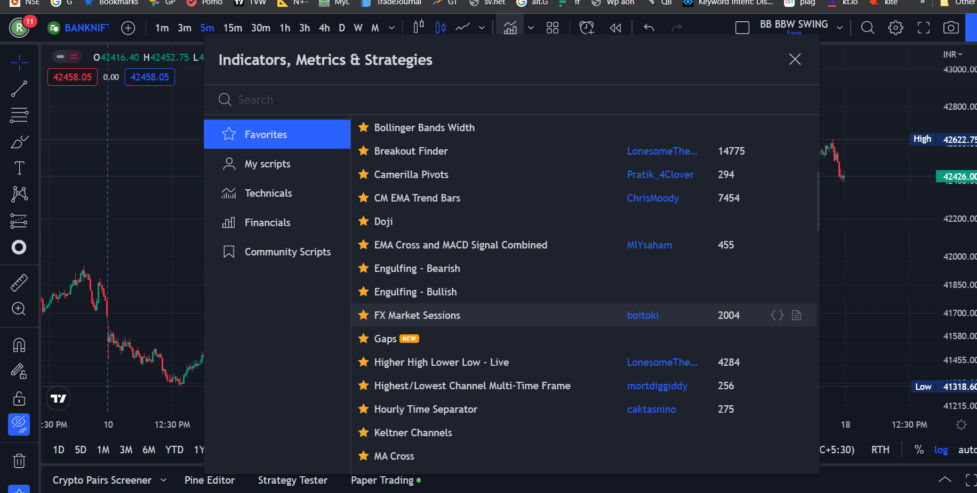View source code of FX Market Sessions

click(x=777, y=315)
